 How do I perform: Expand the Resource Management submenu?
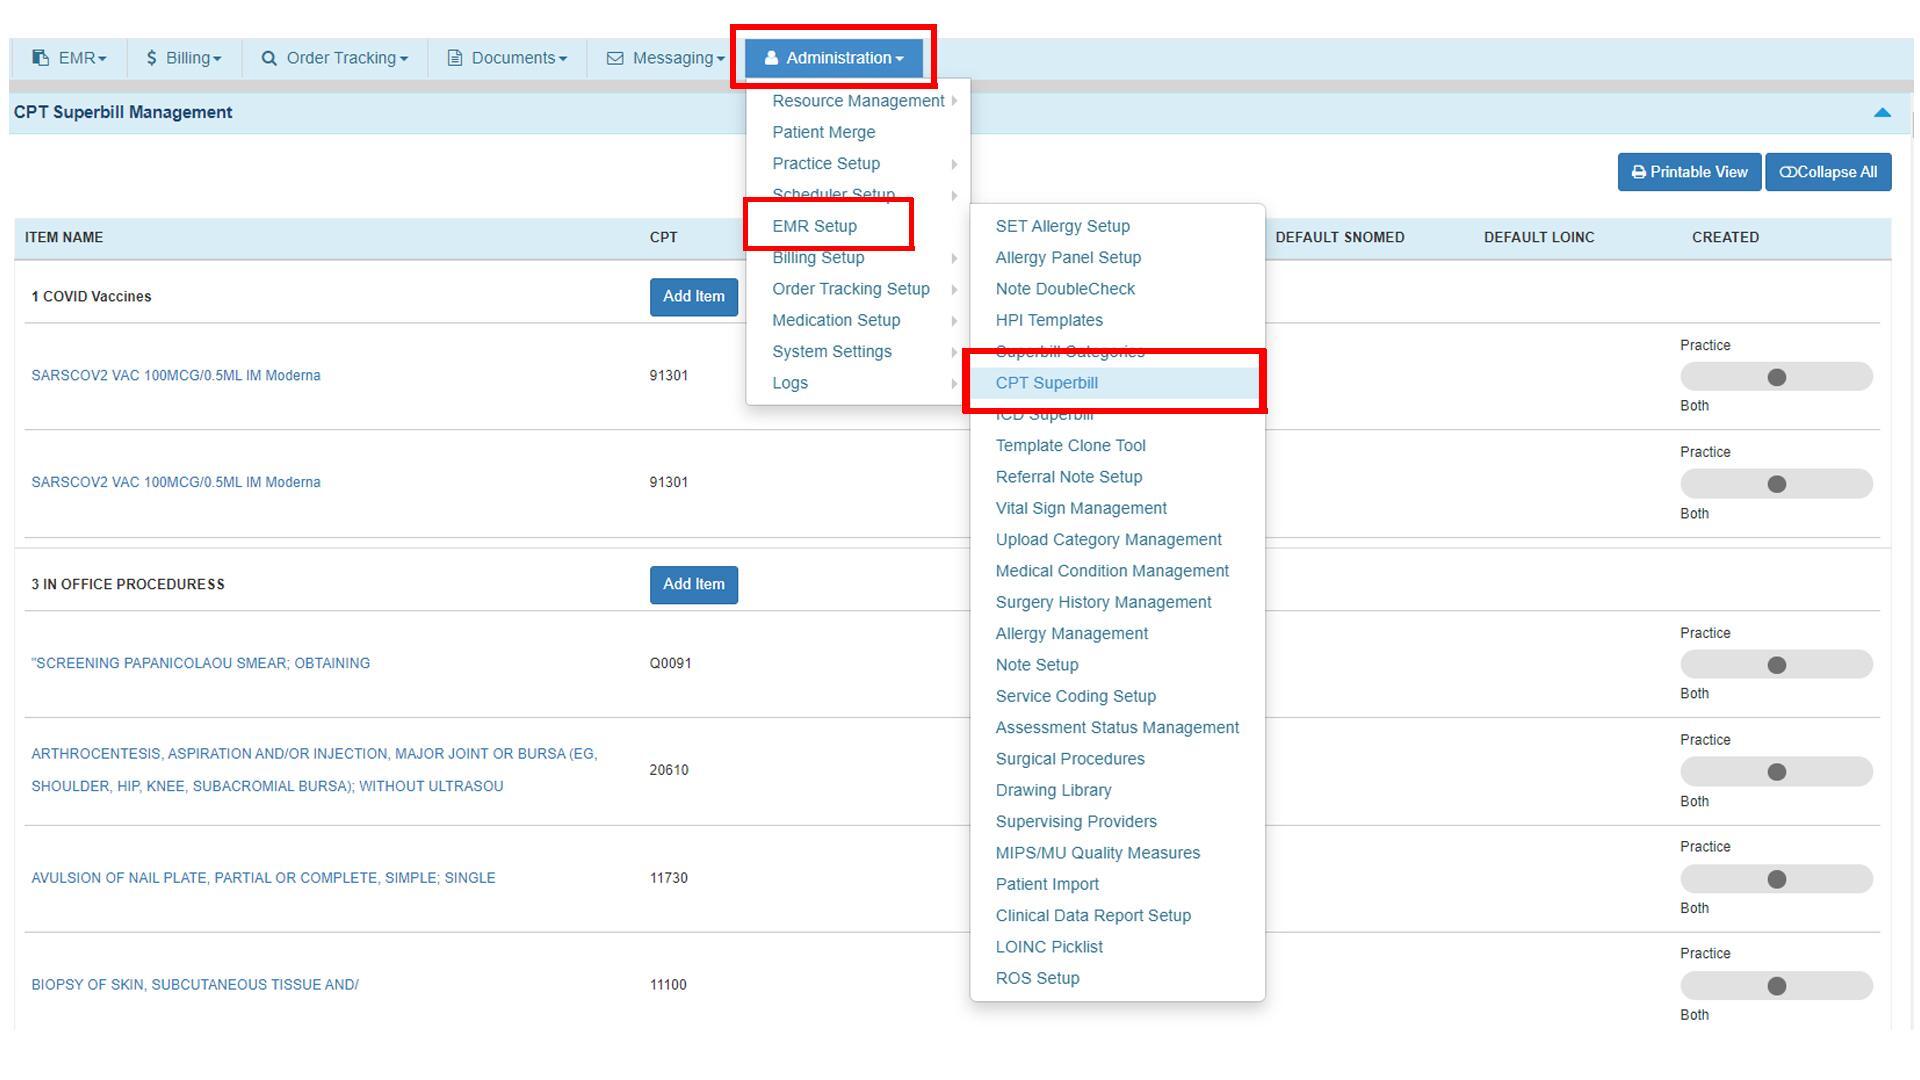click(858, 101)
